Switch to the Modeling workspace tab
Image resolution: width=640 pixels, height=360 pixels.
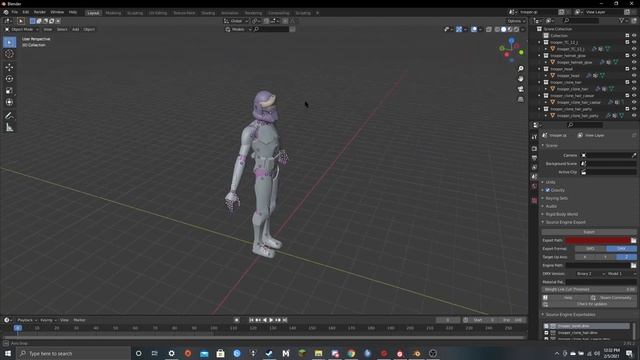(113, 13)
